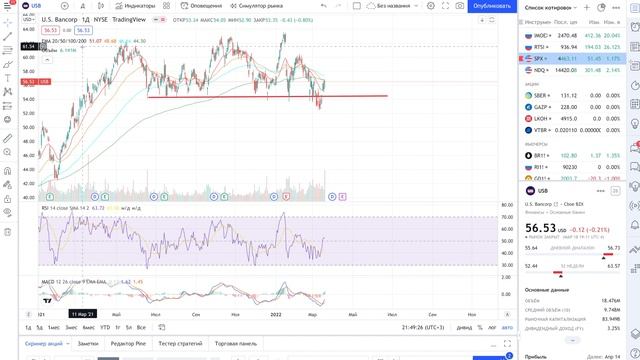Click the Опубликовать publish button
640x360 pixels.
point(492,6)
